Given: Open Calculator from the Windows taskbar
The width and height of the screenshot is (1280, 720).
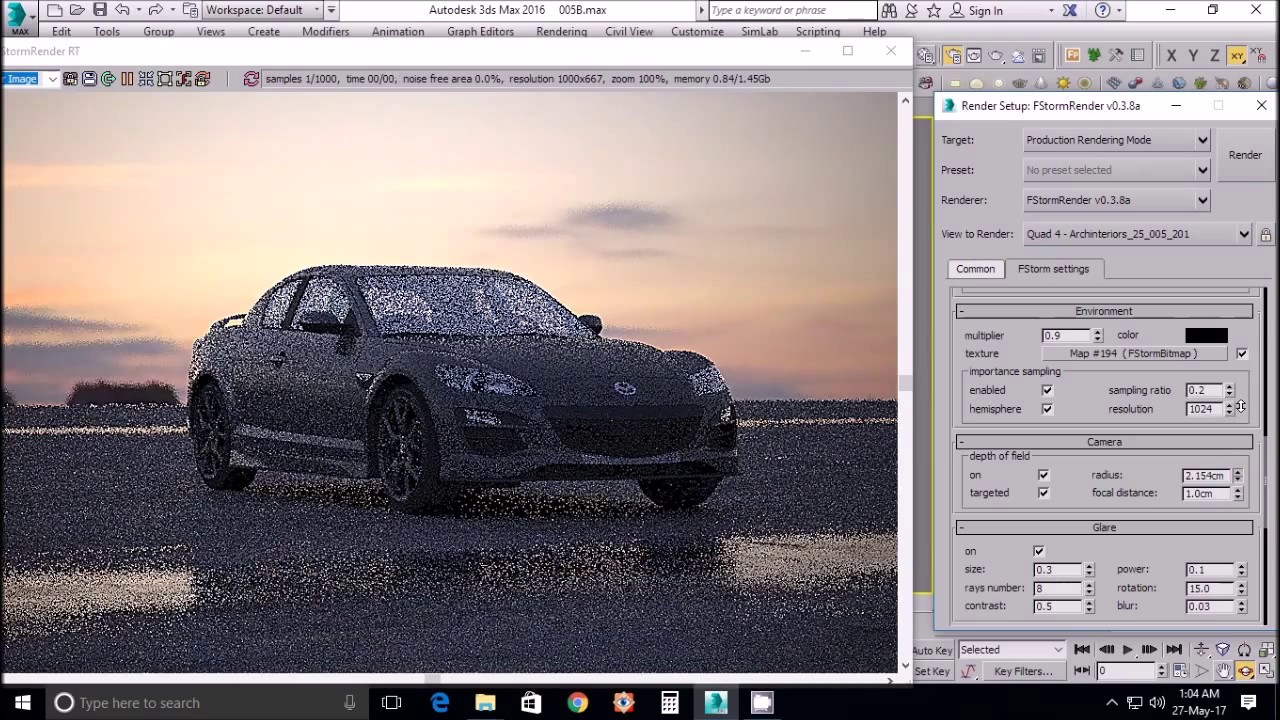Looking at the screenshot, I should (669, 703).
